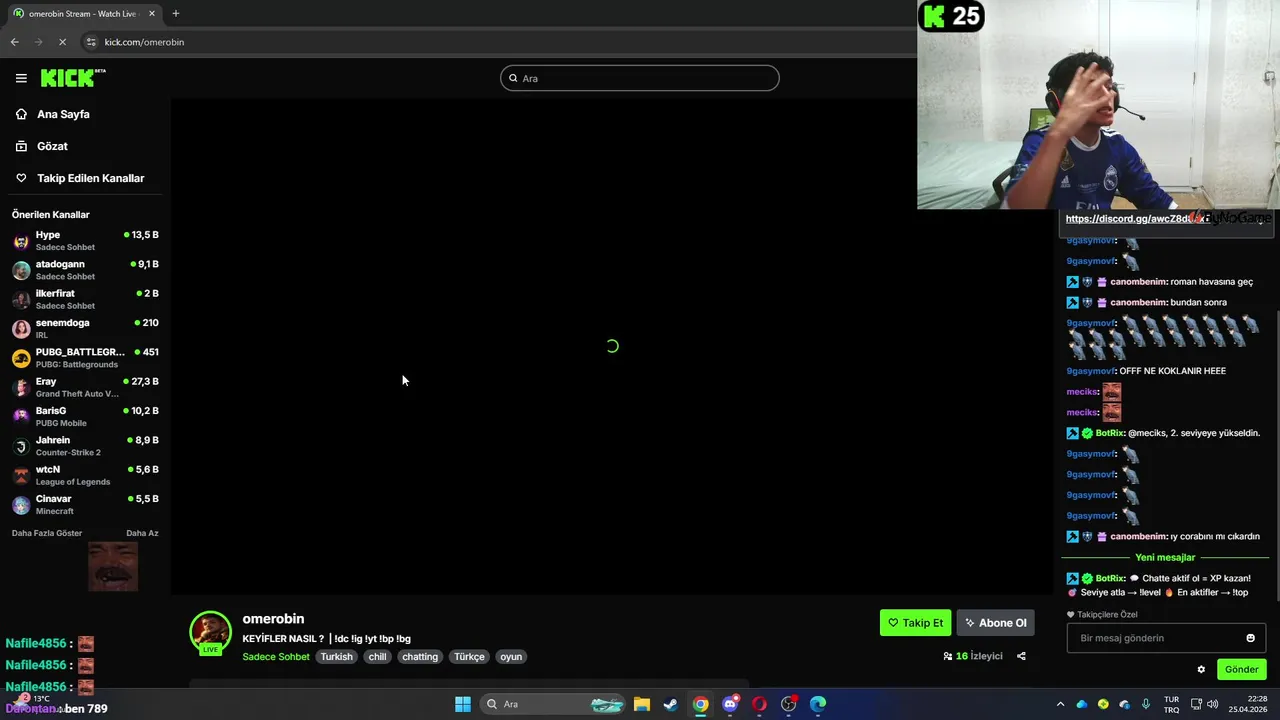Click the Windows taskbar search box
This screenshot has width=1280, height=720.
pos(553,704)
